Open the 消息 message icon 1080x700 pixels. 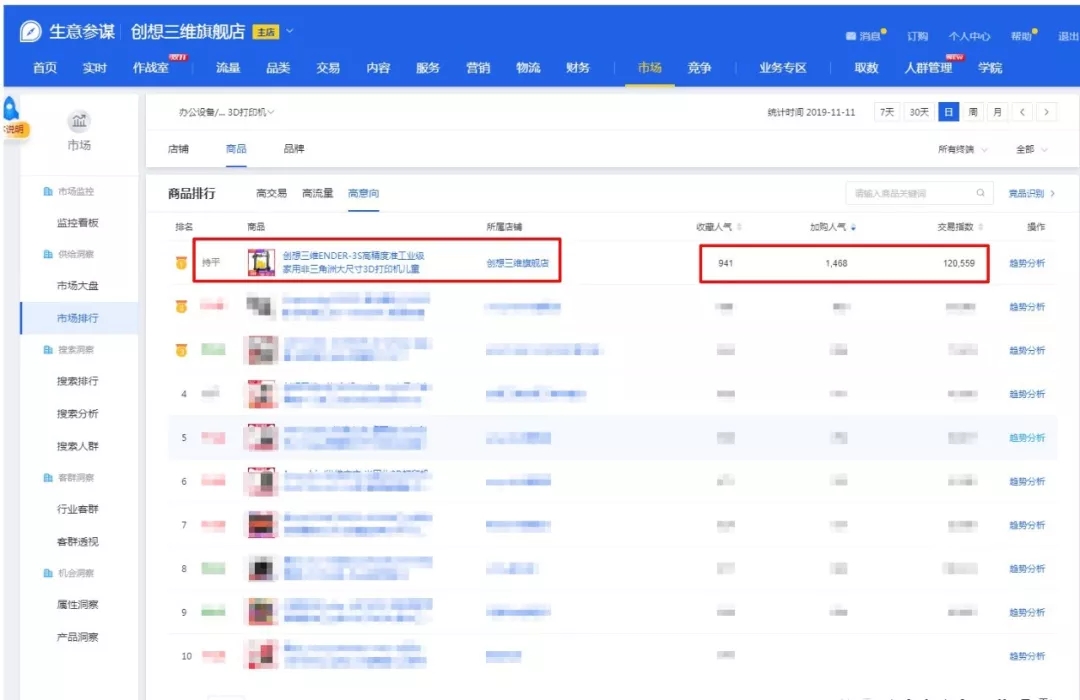tap(851, 36)
